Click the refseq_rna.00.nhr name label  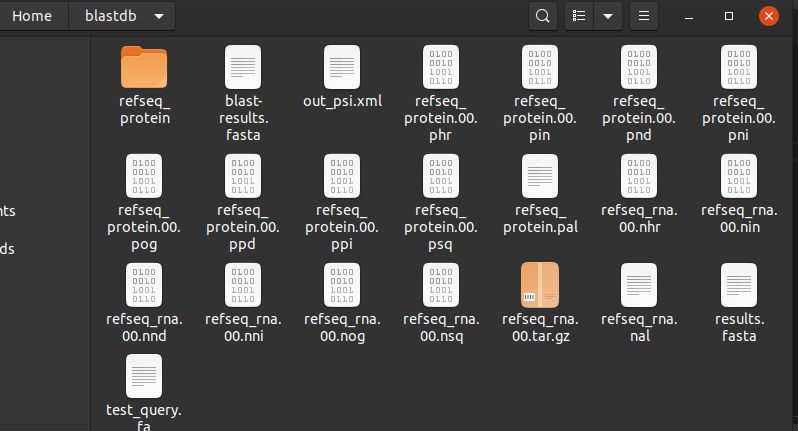(x=639, y=218)
